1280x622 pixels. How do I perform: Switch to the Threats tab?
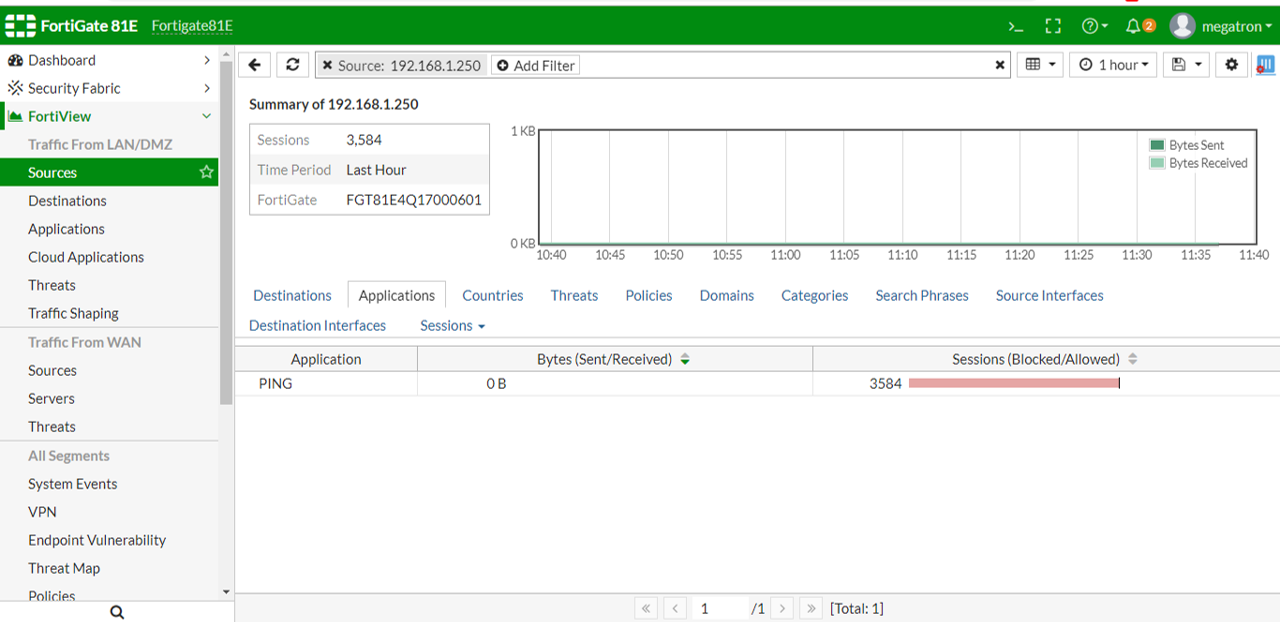574,296
